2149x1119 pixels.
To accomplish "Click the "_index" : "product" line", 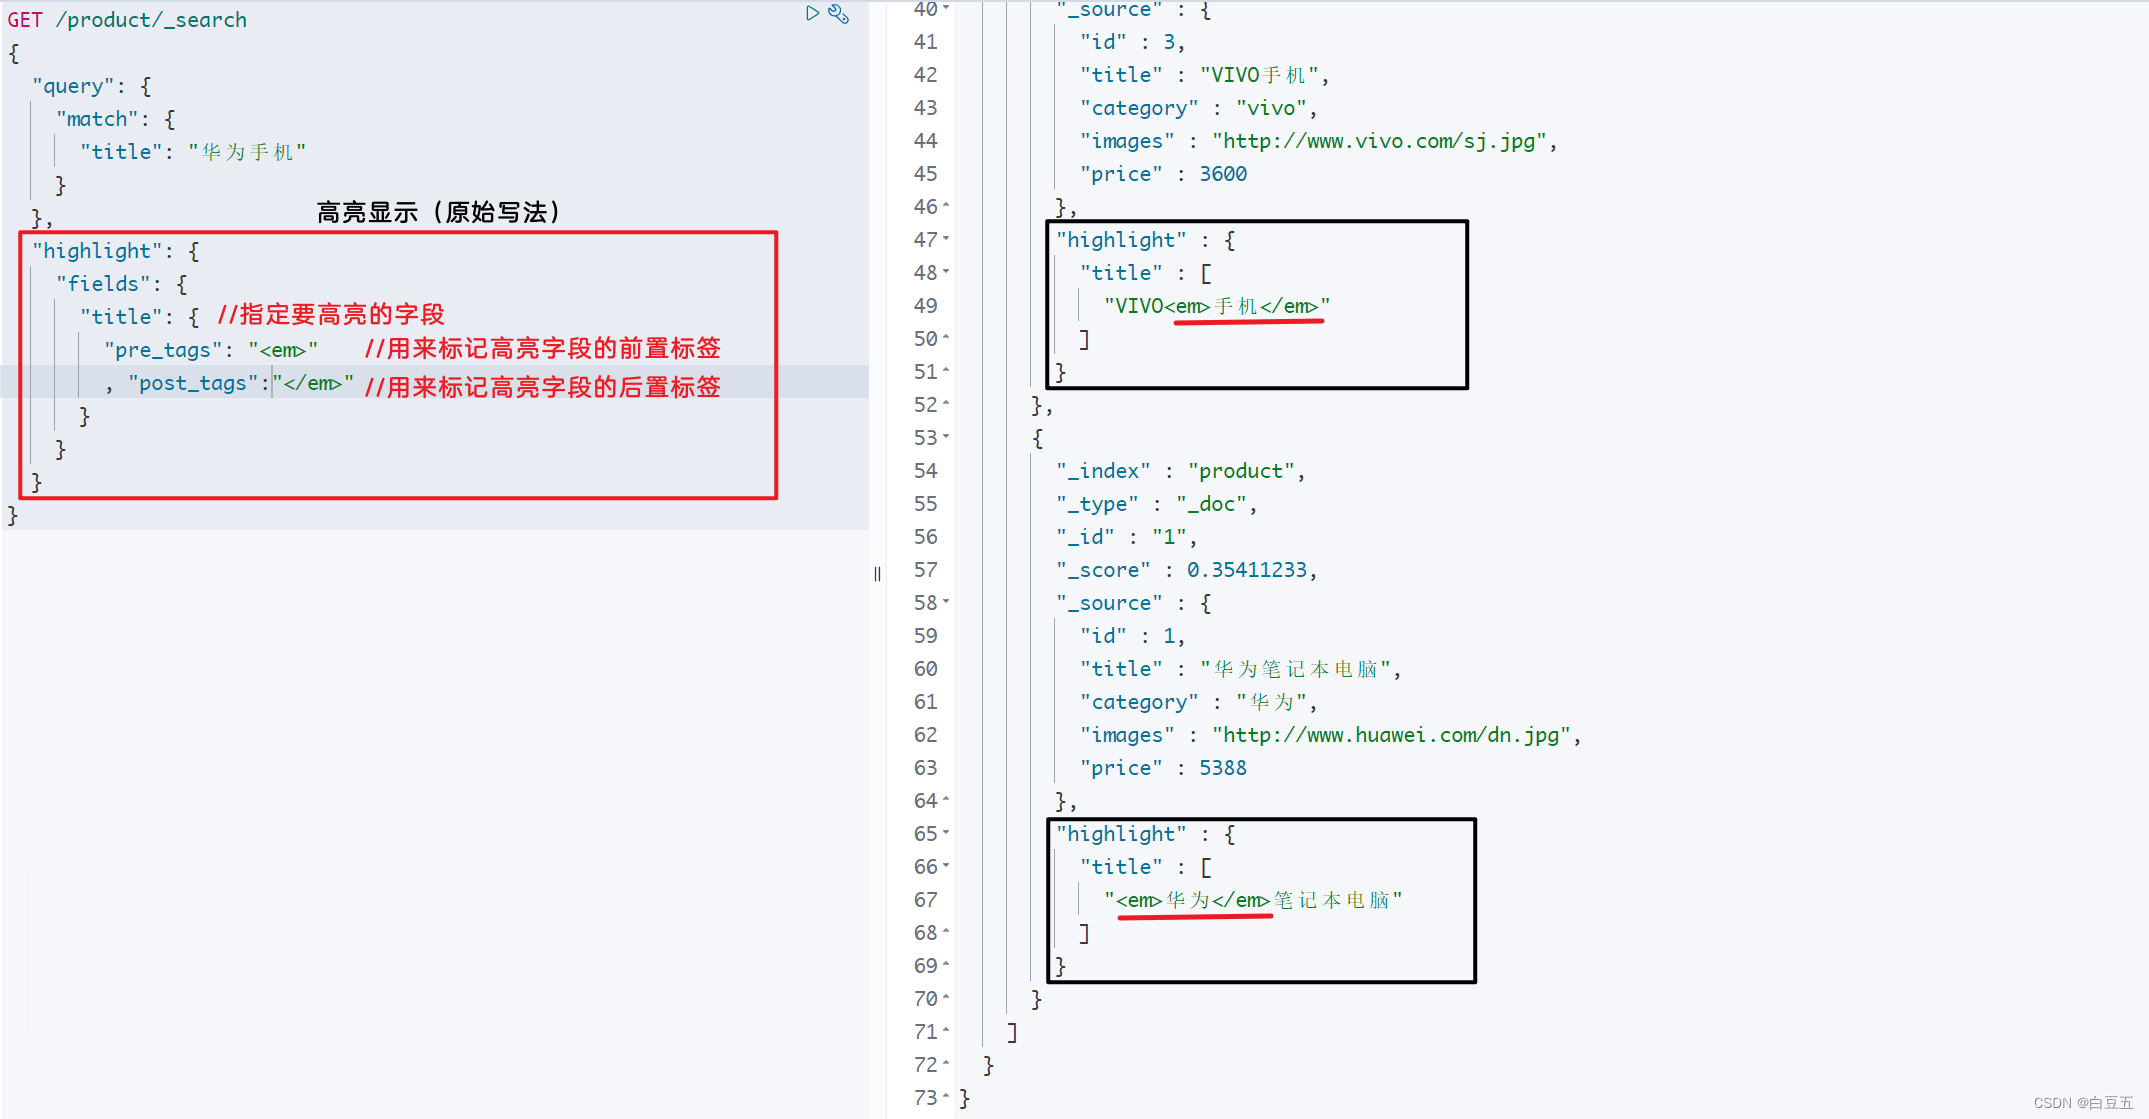I will click(x=1181, y=471).
